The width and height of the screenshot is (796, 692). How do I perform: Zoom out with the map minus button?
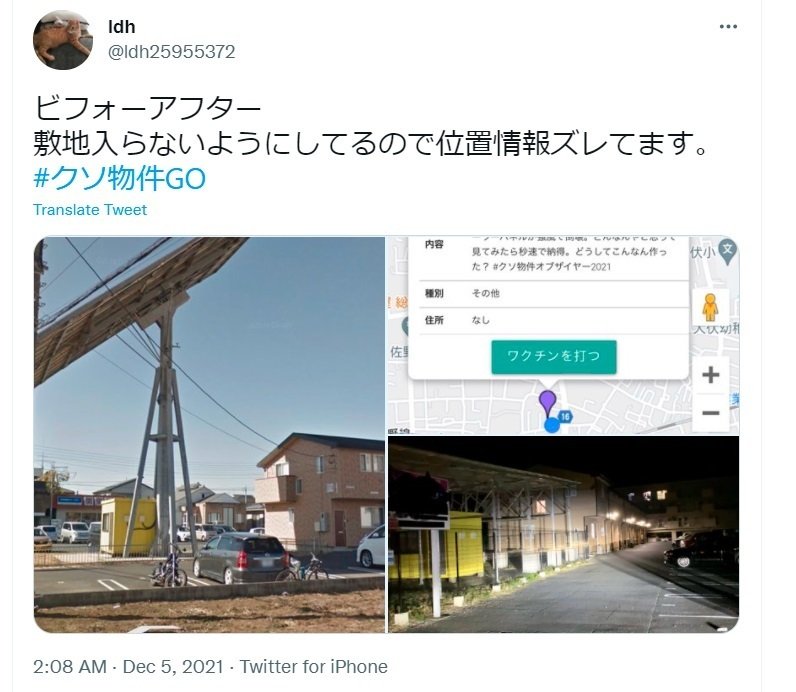(x=711, y=413)
